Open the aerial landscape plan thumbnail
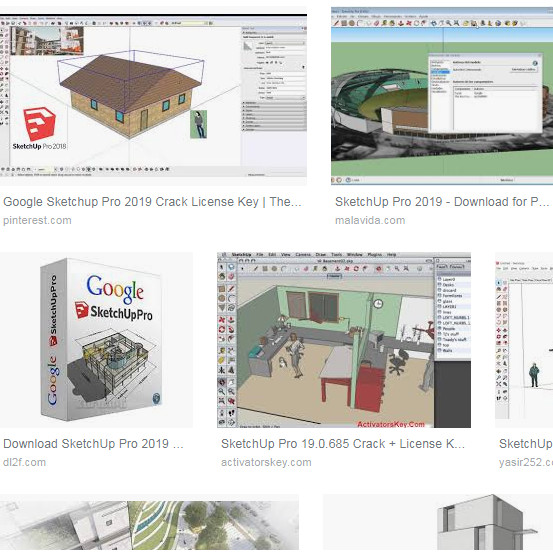Viewport: 553px width, 553px height. (149, 523)
